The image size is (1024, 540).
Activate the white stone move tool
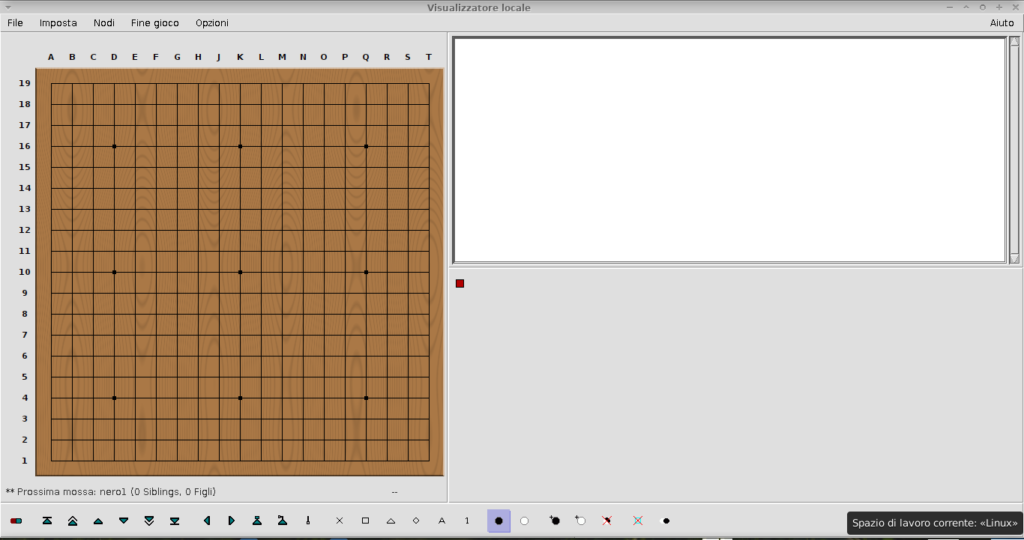click(524, 521)
